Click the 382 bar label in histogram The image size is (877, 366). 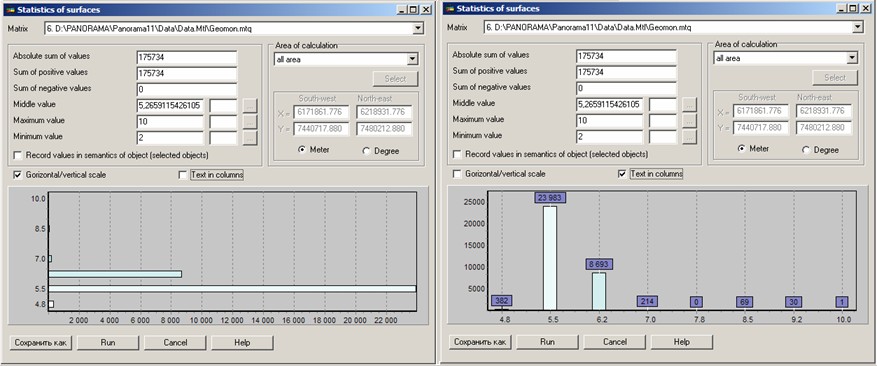502,301
